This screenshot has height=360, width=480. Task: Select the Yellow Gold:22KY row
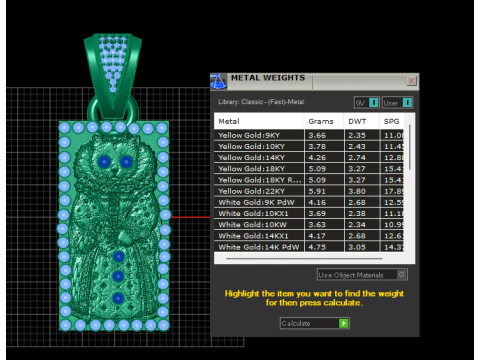[x=309, y=191]
